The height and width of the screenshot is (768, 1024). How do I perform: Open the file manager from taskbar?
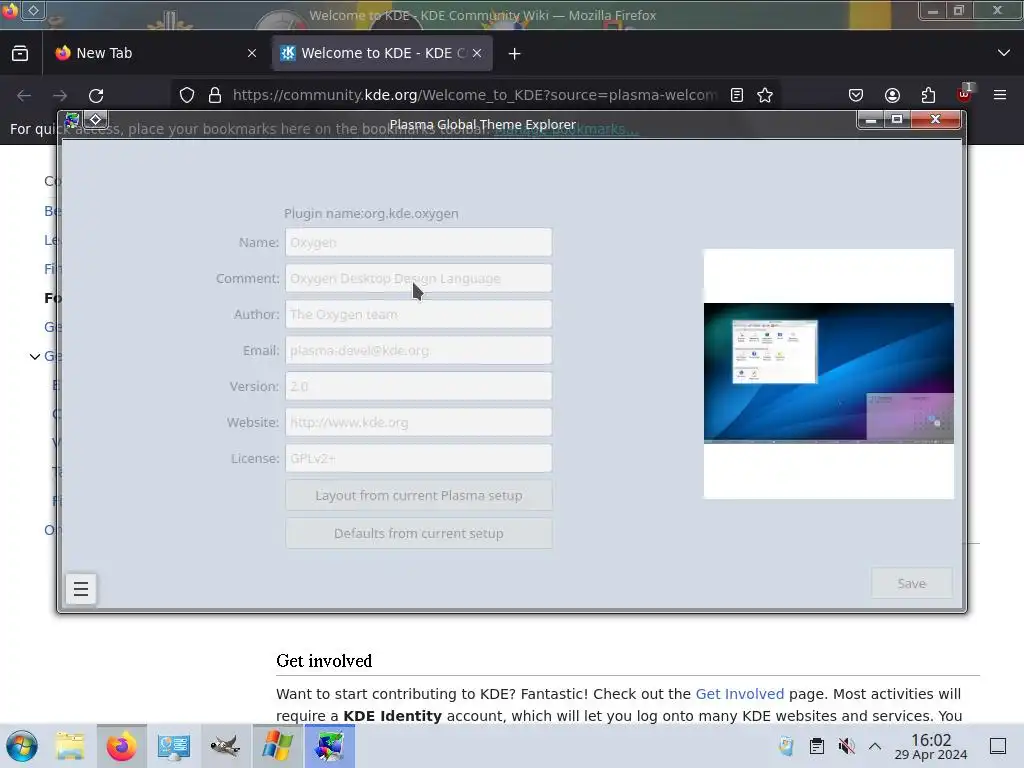click(70, 746)
